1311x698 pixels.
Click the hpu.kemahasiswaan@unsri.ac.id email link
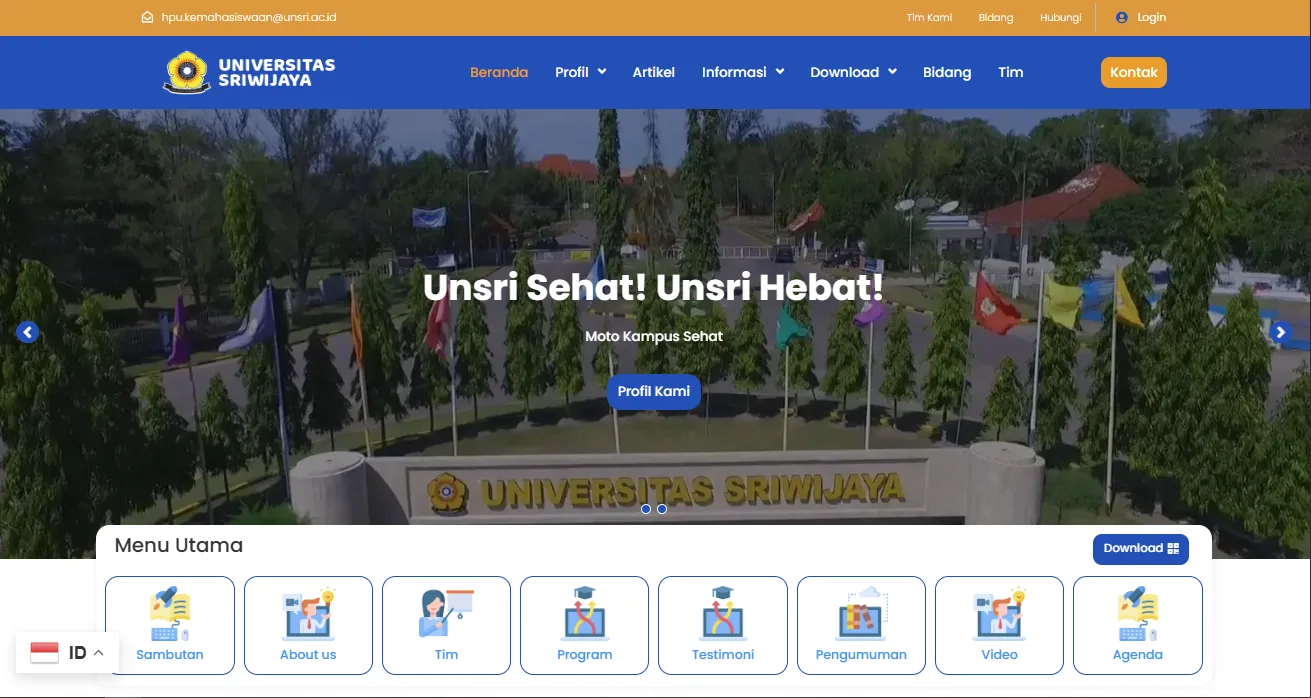click(249, 17)
